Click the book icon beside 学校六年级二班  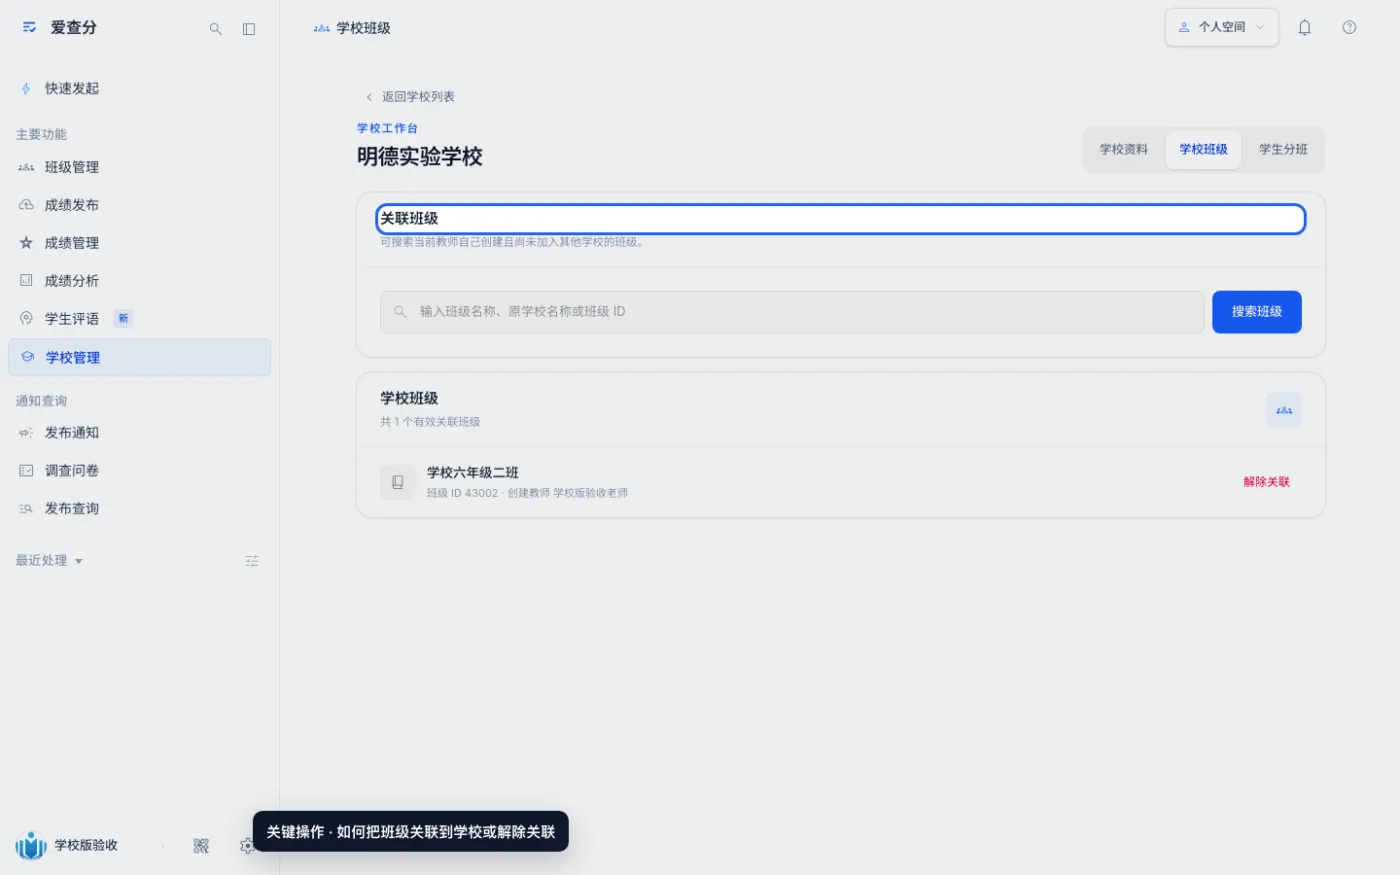(398, 482)
